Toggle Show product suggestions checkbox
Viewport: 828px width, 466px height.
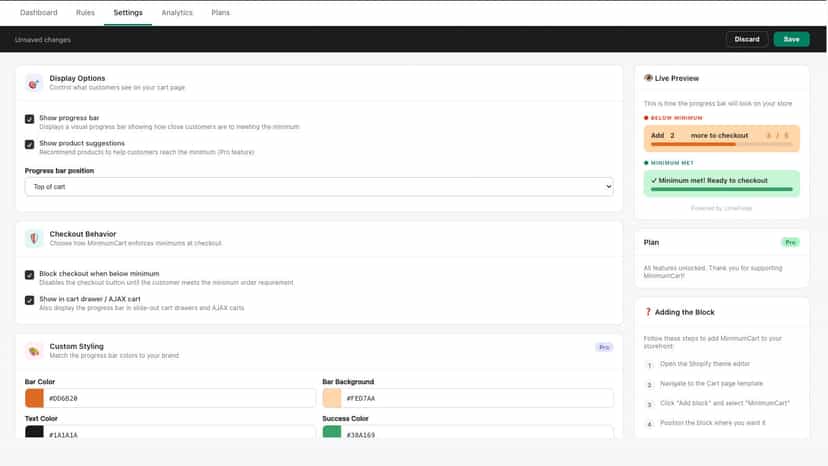pos(30,144)
